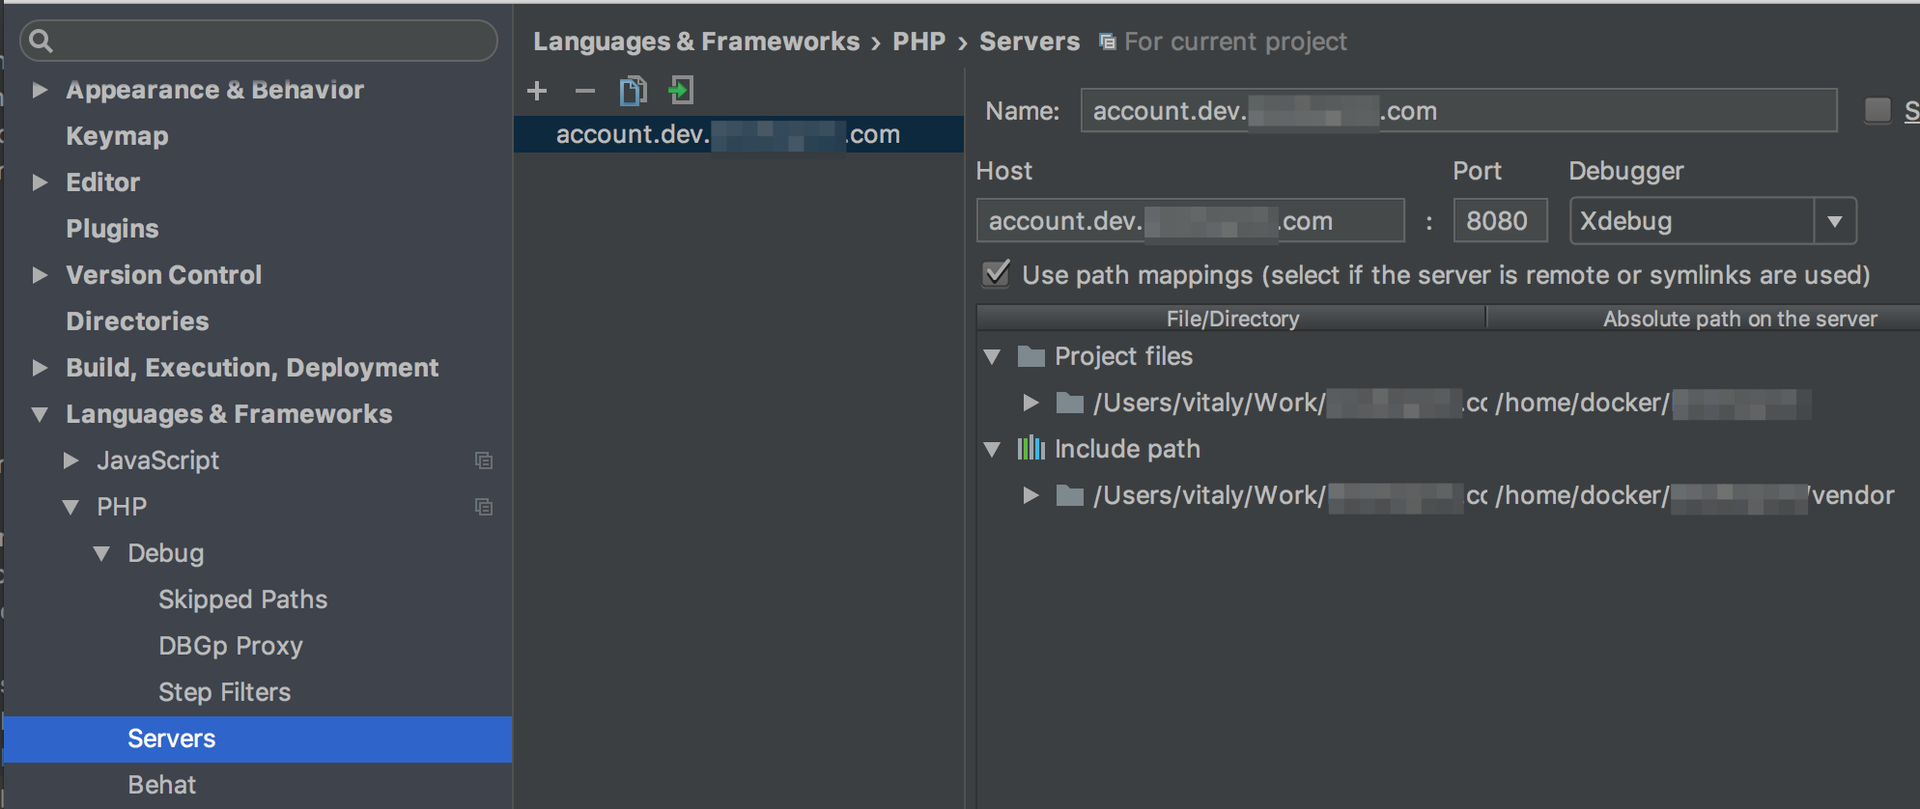This screenshot has height=809, width=1920.
Task: Expand the JavaScript node
Action: [71, 460]
